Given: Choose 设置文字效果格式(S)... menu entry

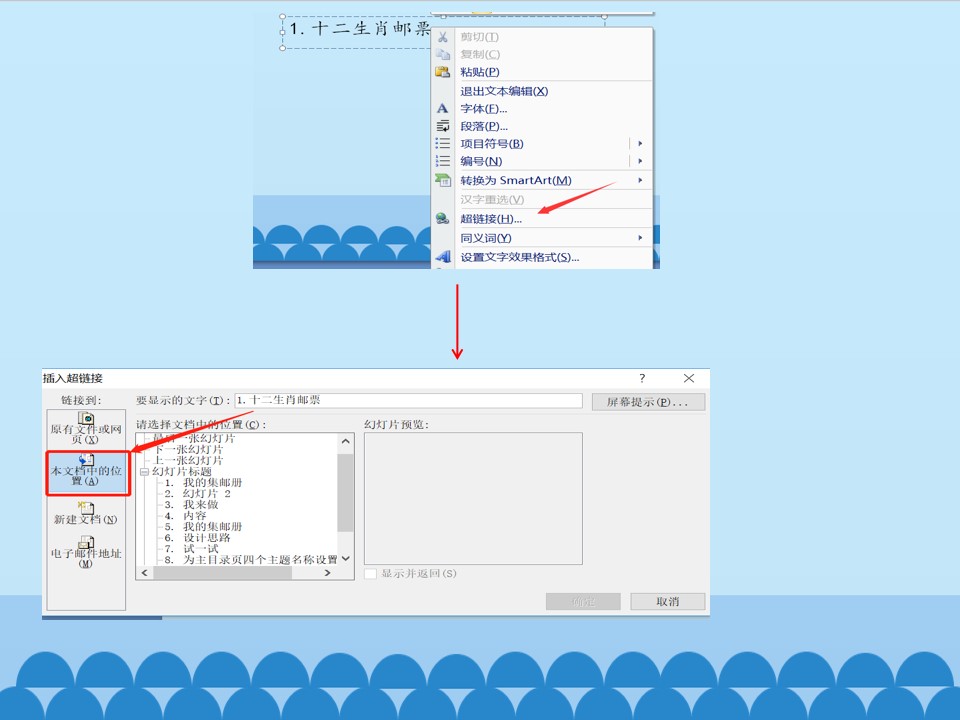Looking at the screenshot, I should 520,257.
